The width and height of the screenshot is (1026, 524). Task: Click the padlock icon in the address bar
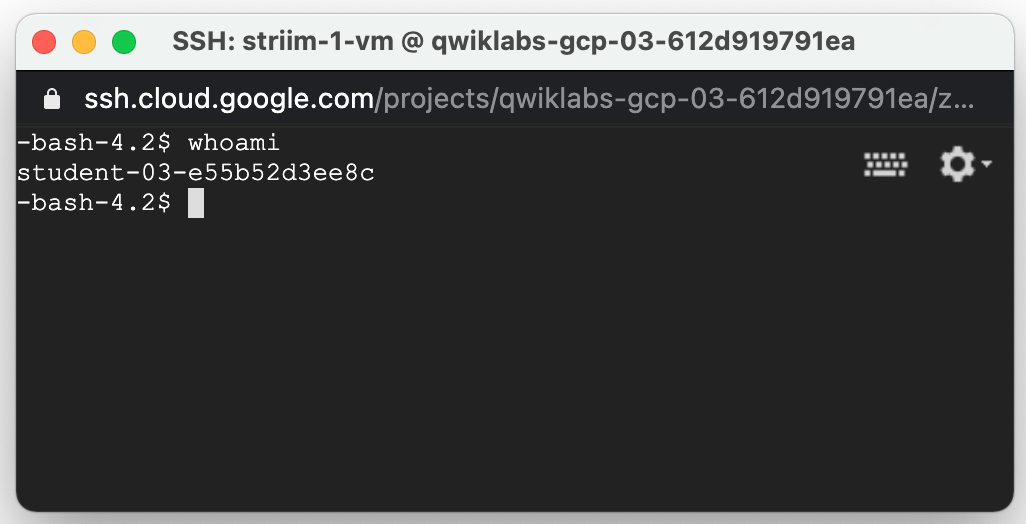52,99
